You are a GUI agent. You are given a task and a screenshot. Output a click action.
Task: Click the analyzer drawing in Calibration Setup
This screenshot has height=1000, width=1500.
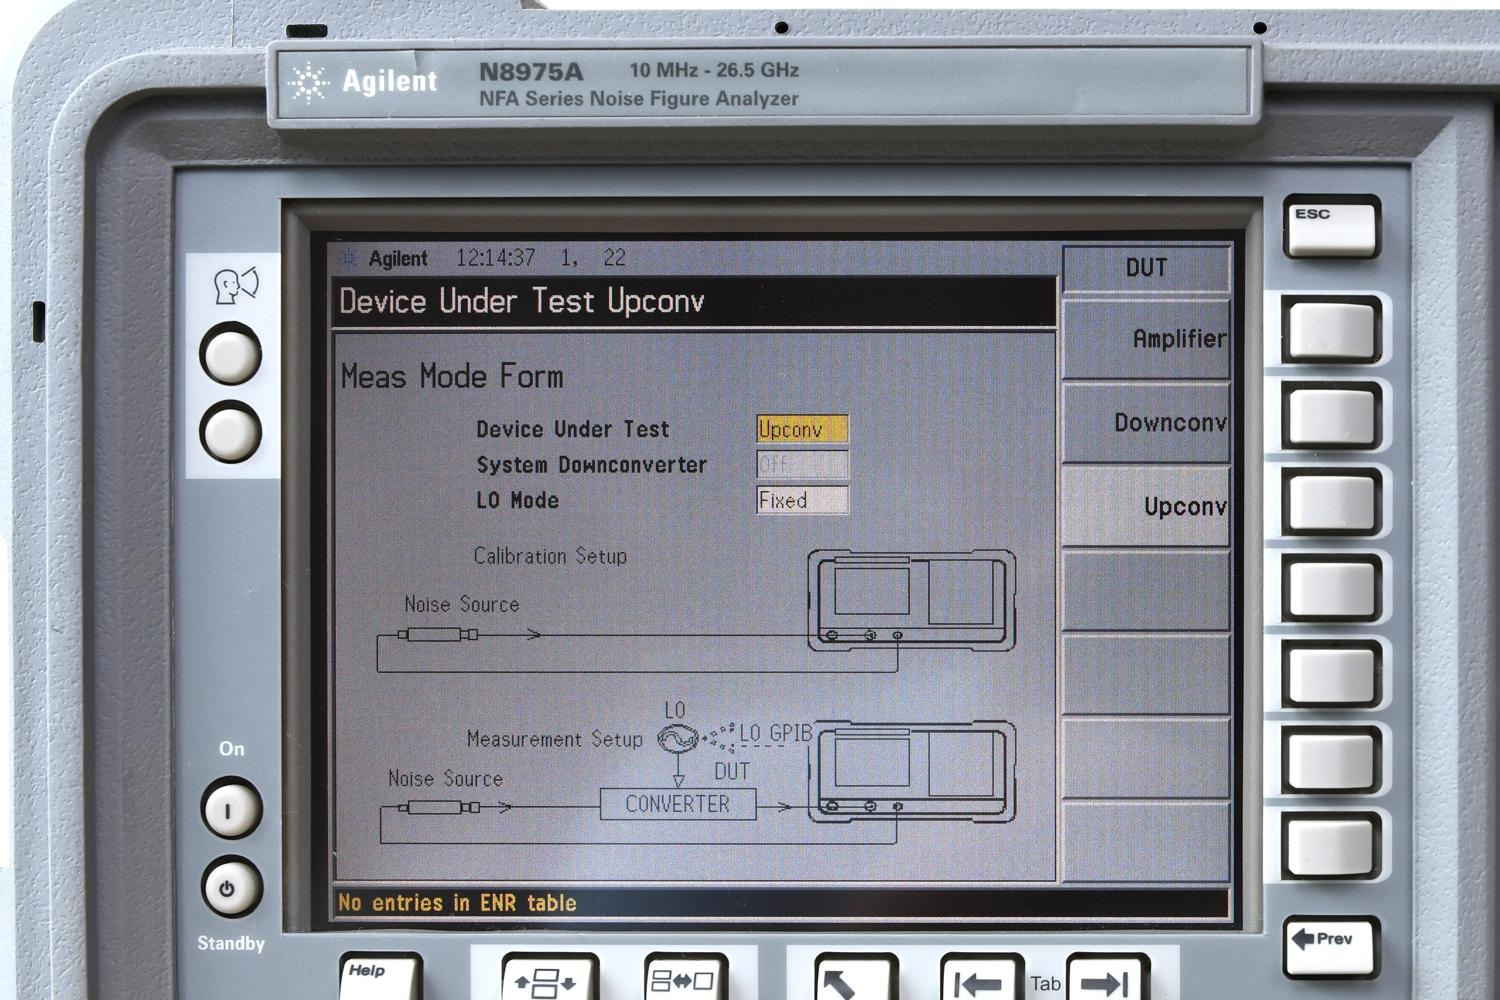(x=911, y=600)
